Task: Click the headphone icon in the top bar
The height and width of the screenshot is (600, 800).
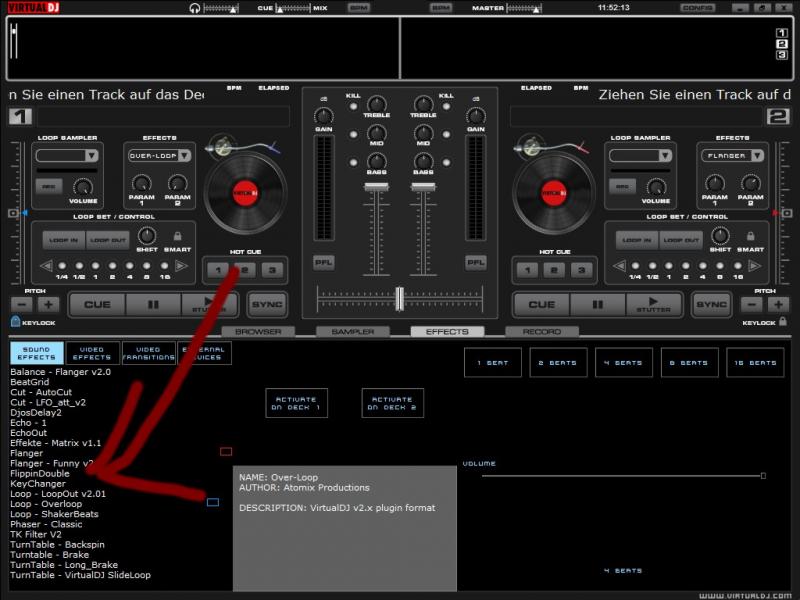Action: click(x=194, y=8)
